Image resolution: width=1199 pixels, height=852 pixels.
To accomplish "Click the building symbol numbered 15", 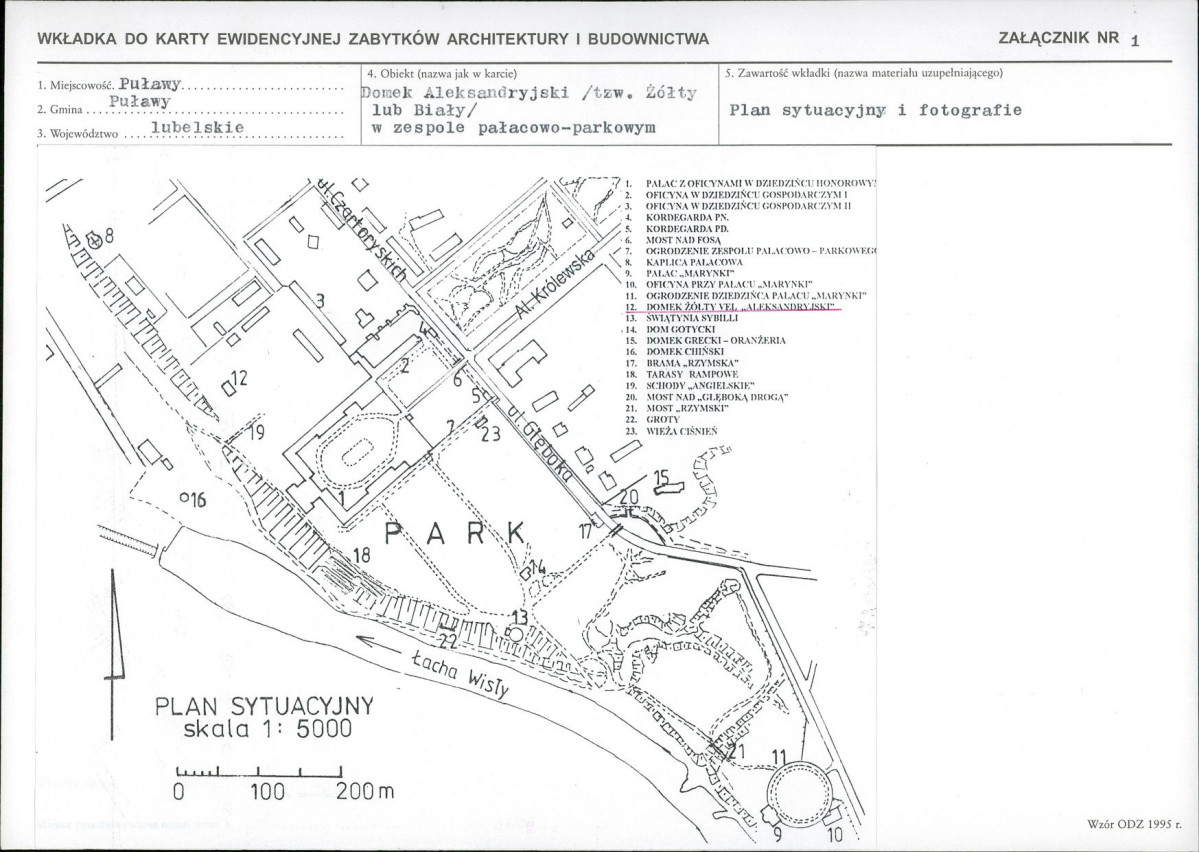I will [x=667, y=489].
